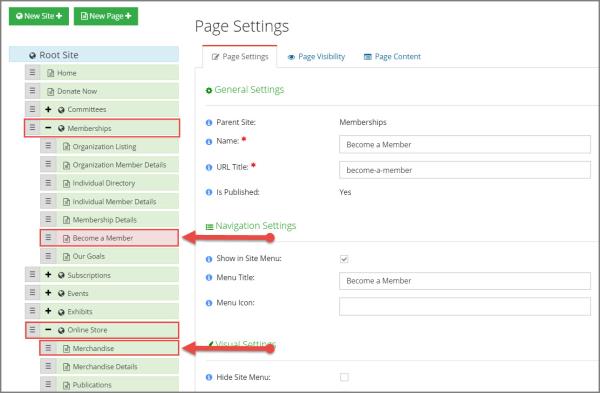600x393 pixels.
Task: Click the info icon beside URL Title
Action: [209, 167]
